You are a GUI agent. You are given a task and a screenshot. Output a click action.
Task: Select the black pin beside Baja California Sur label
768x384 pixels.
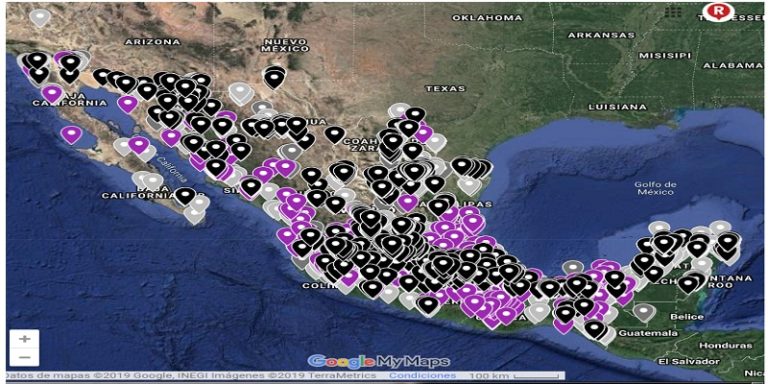click(x=185, y=195)
